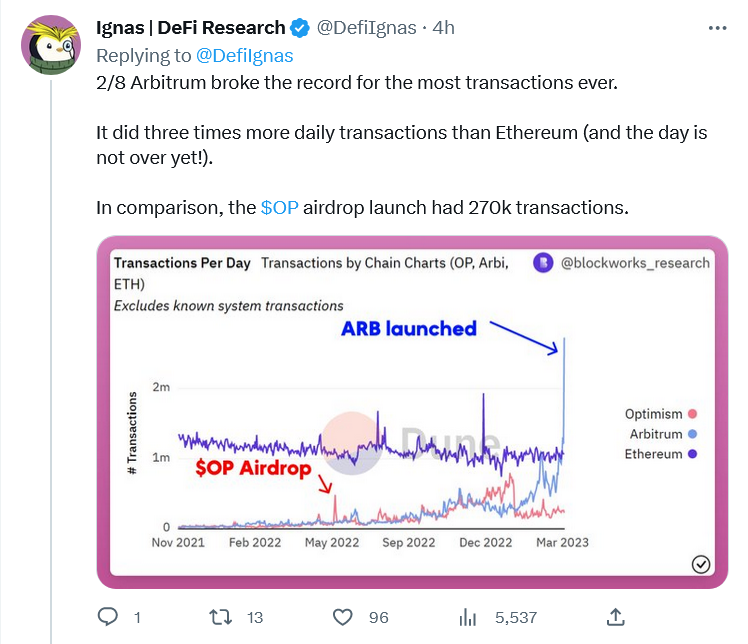Like the tweet with heart icon
Image resolution: width=748 pixels, height=644 pixels.
pos(343,617)
